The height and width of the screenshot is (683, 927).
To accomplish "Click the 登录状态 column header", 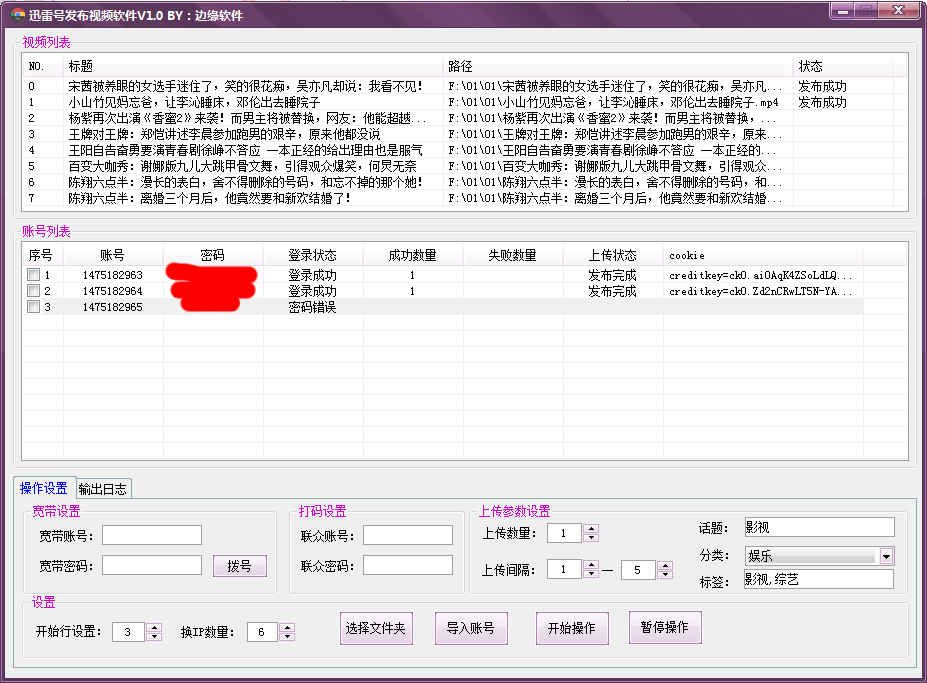I will (313, 255).
